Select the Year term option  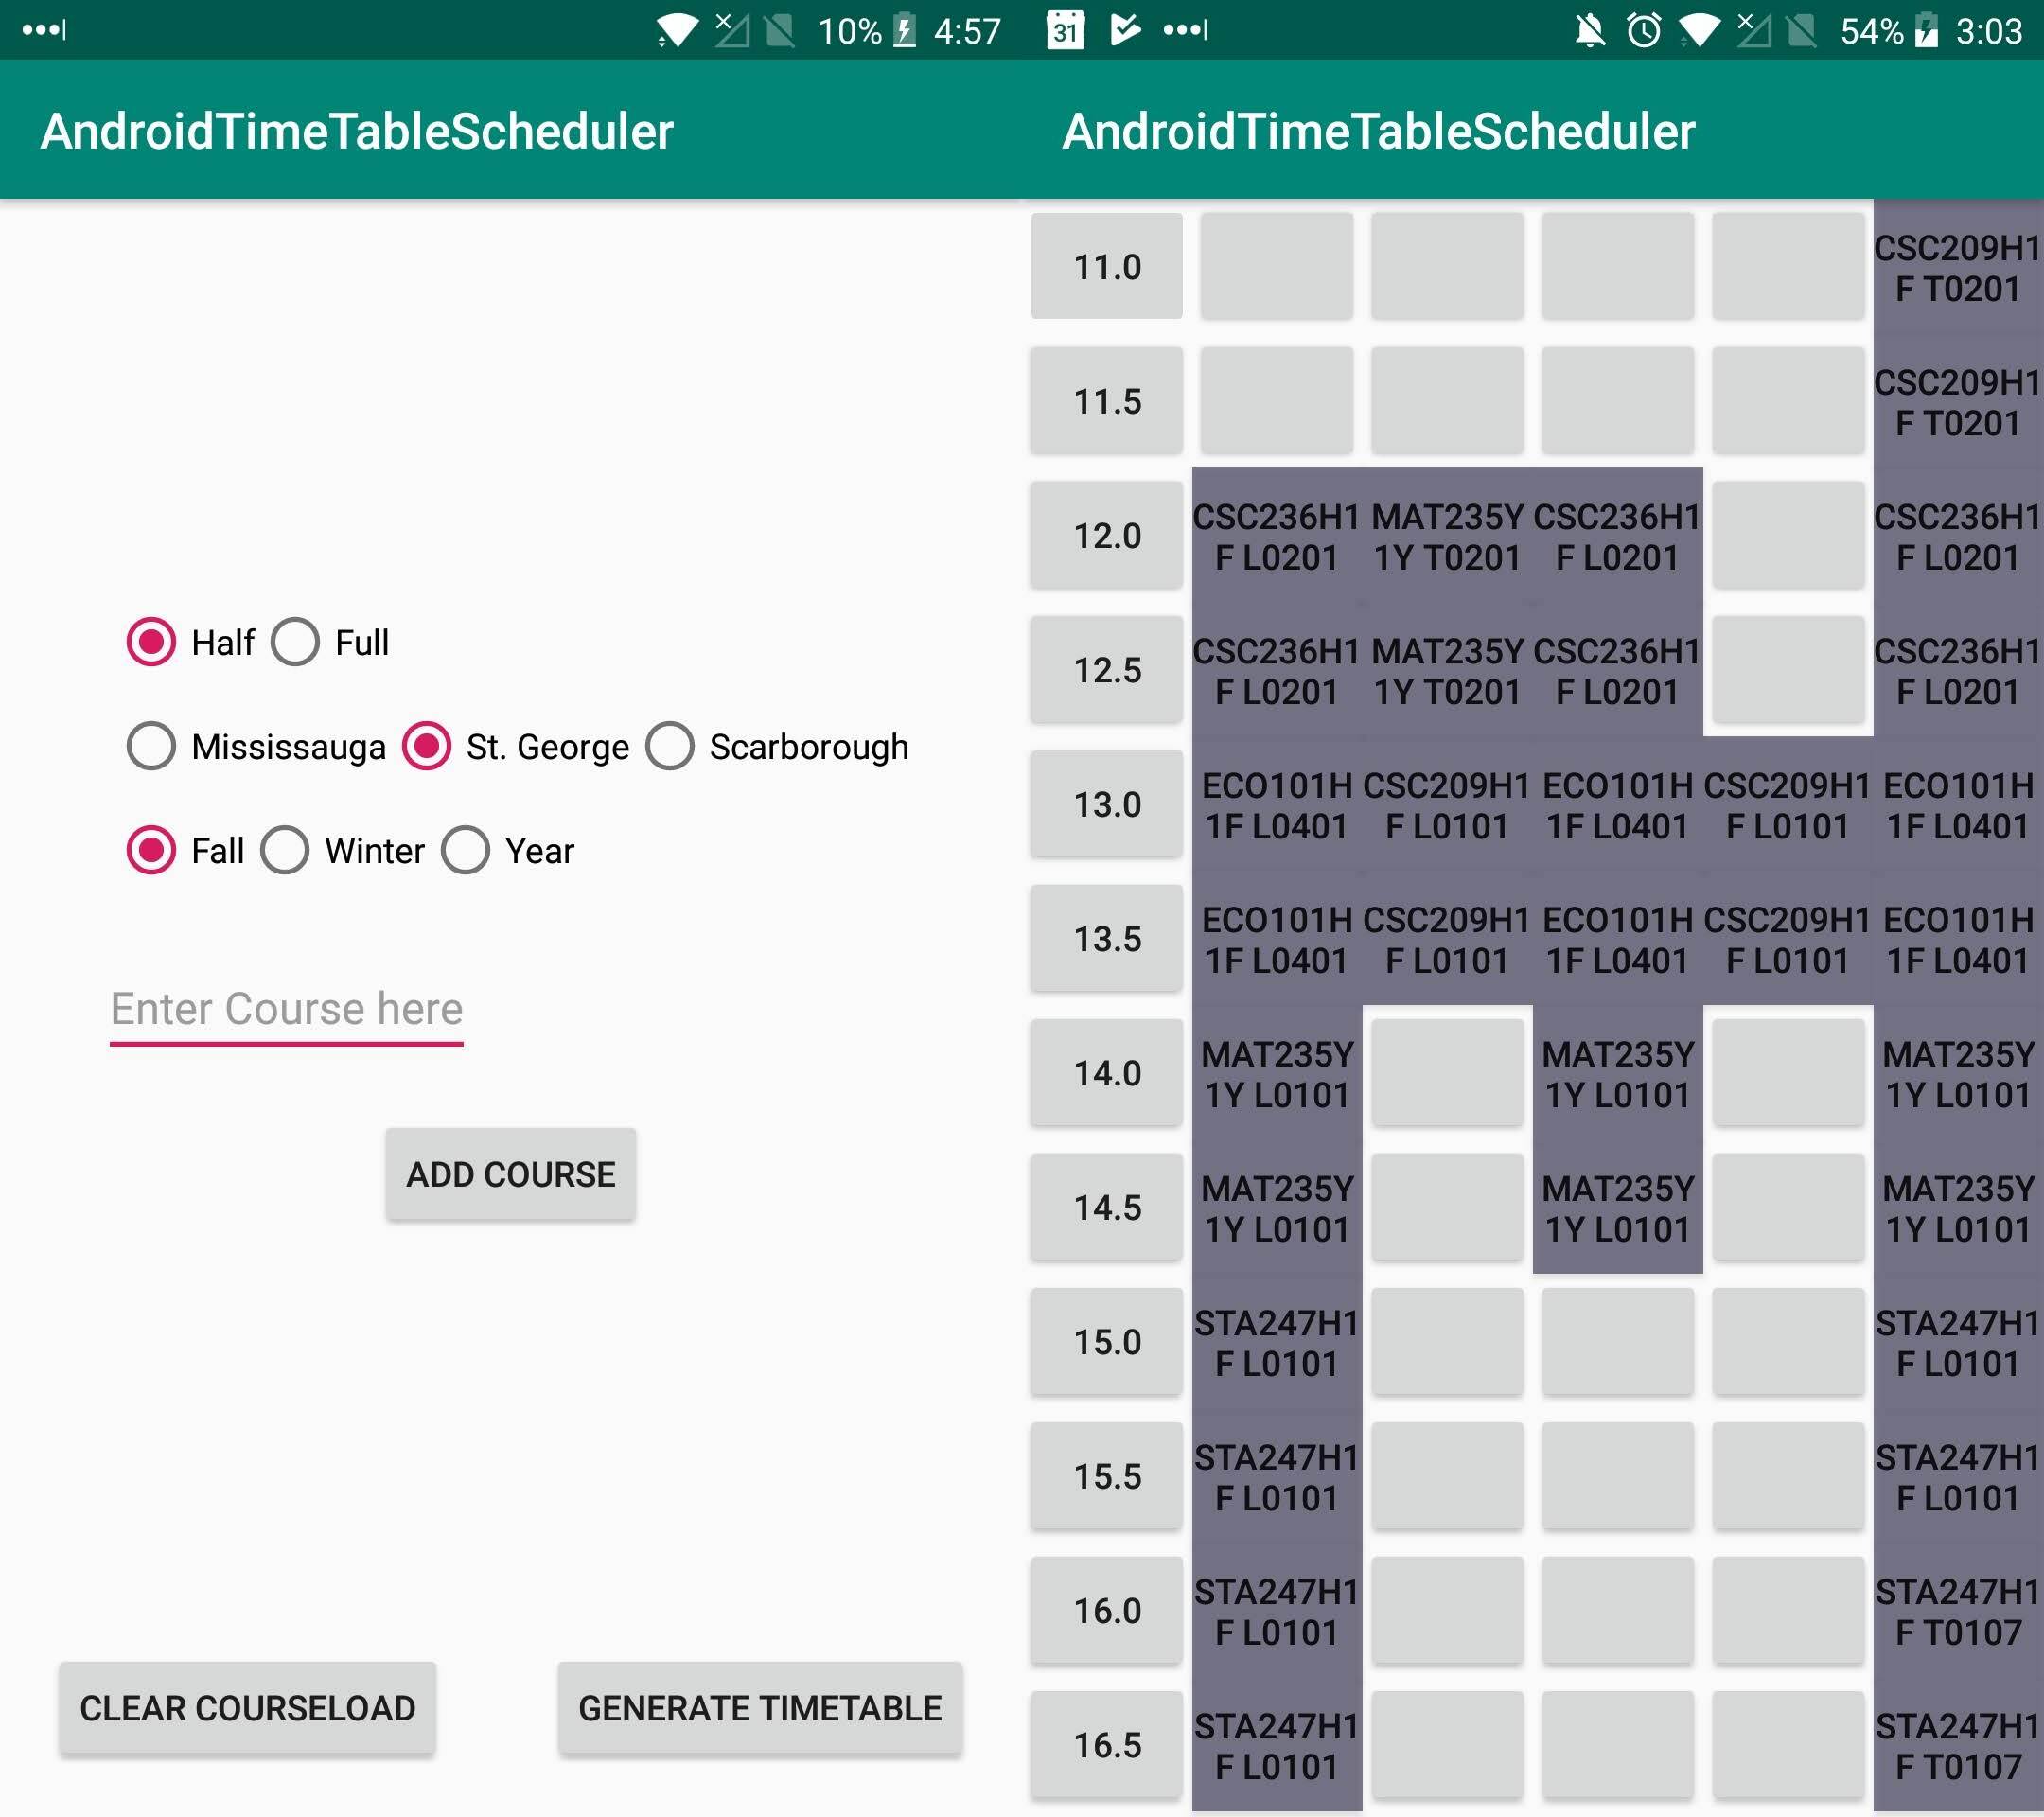pos(465,851)
